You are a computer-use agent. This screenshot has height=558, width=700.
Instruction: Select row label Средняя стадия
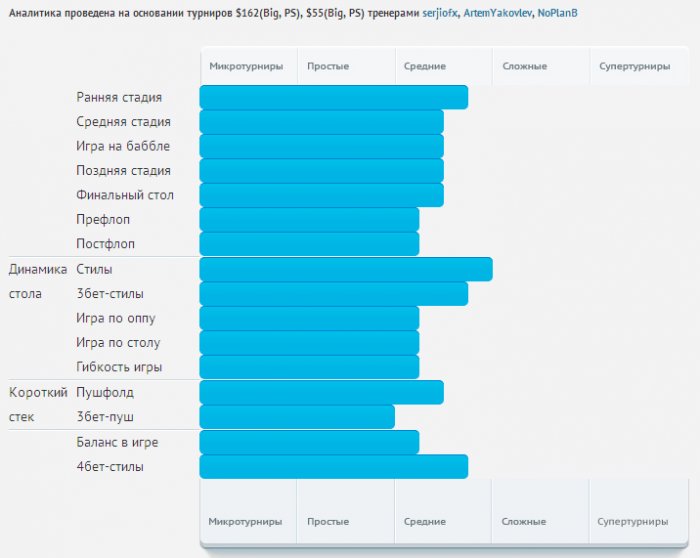coord(123,122)
